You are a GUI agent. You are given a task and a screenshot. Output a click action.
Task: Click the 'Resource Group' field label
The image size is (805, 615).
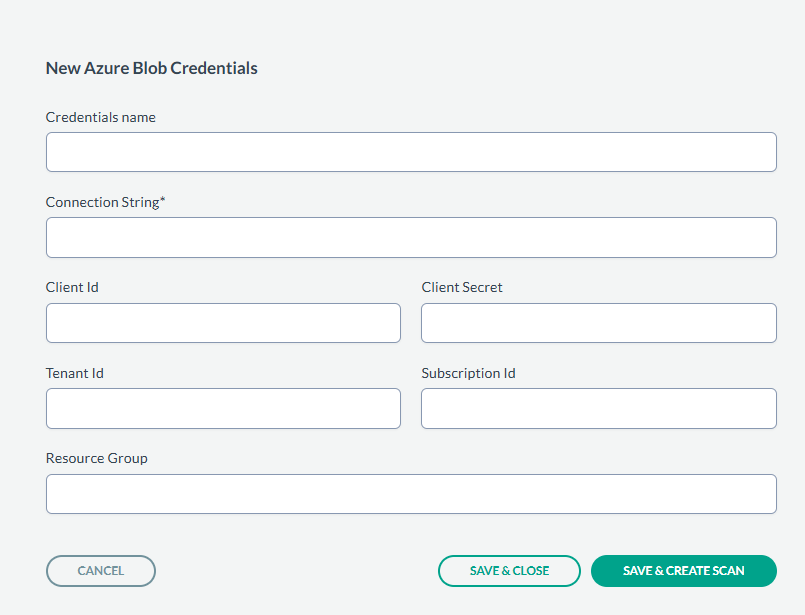tap(97, 458)
